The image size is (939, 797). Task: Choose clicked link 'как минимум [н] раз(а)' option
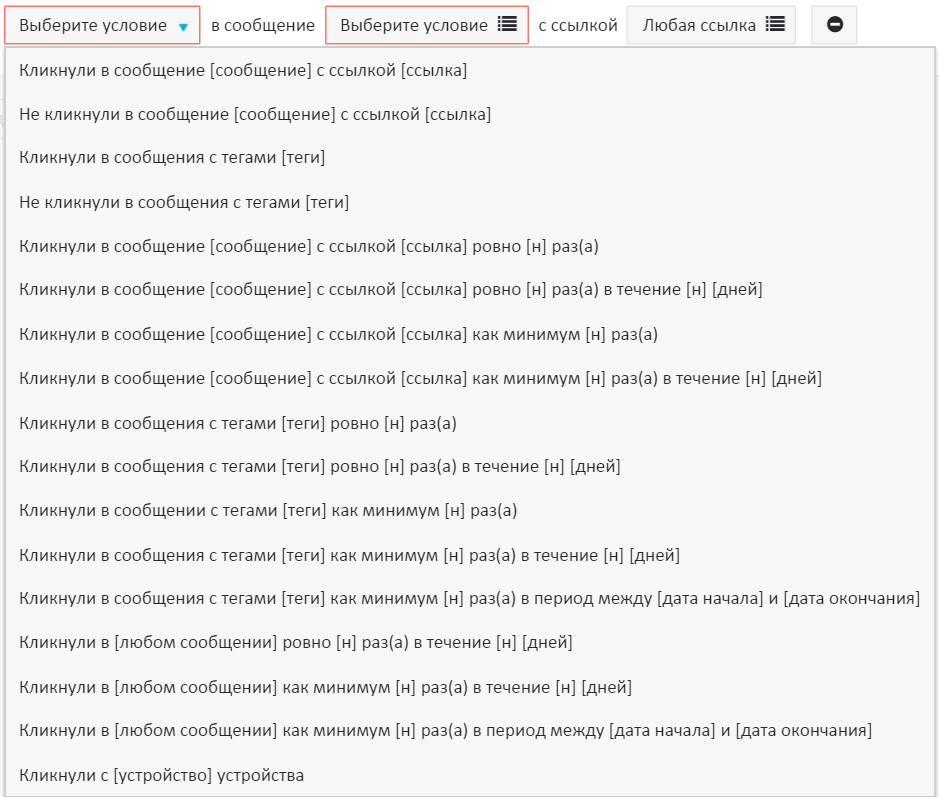coord(338,334)
